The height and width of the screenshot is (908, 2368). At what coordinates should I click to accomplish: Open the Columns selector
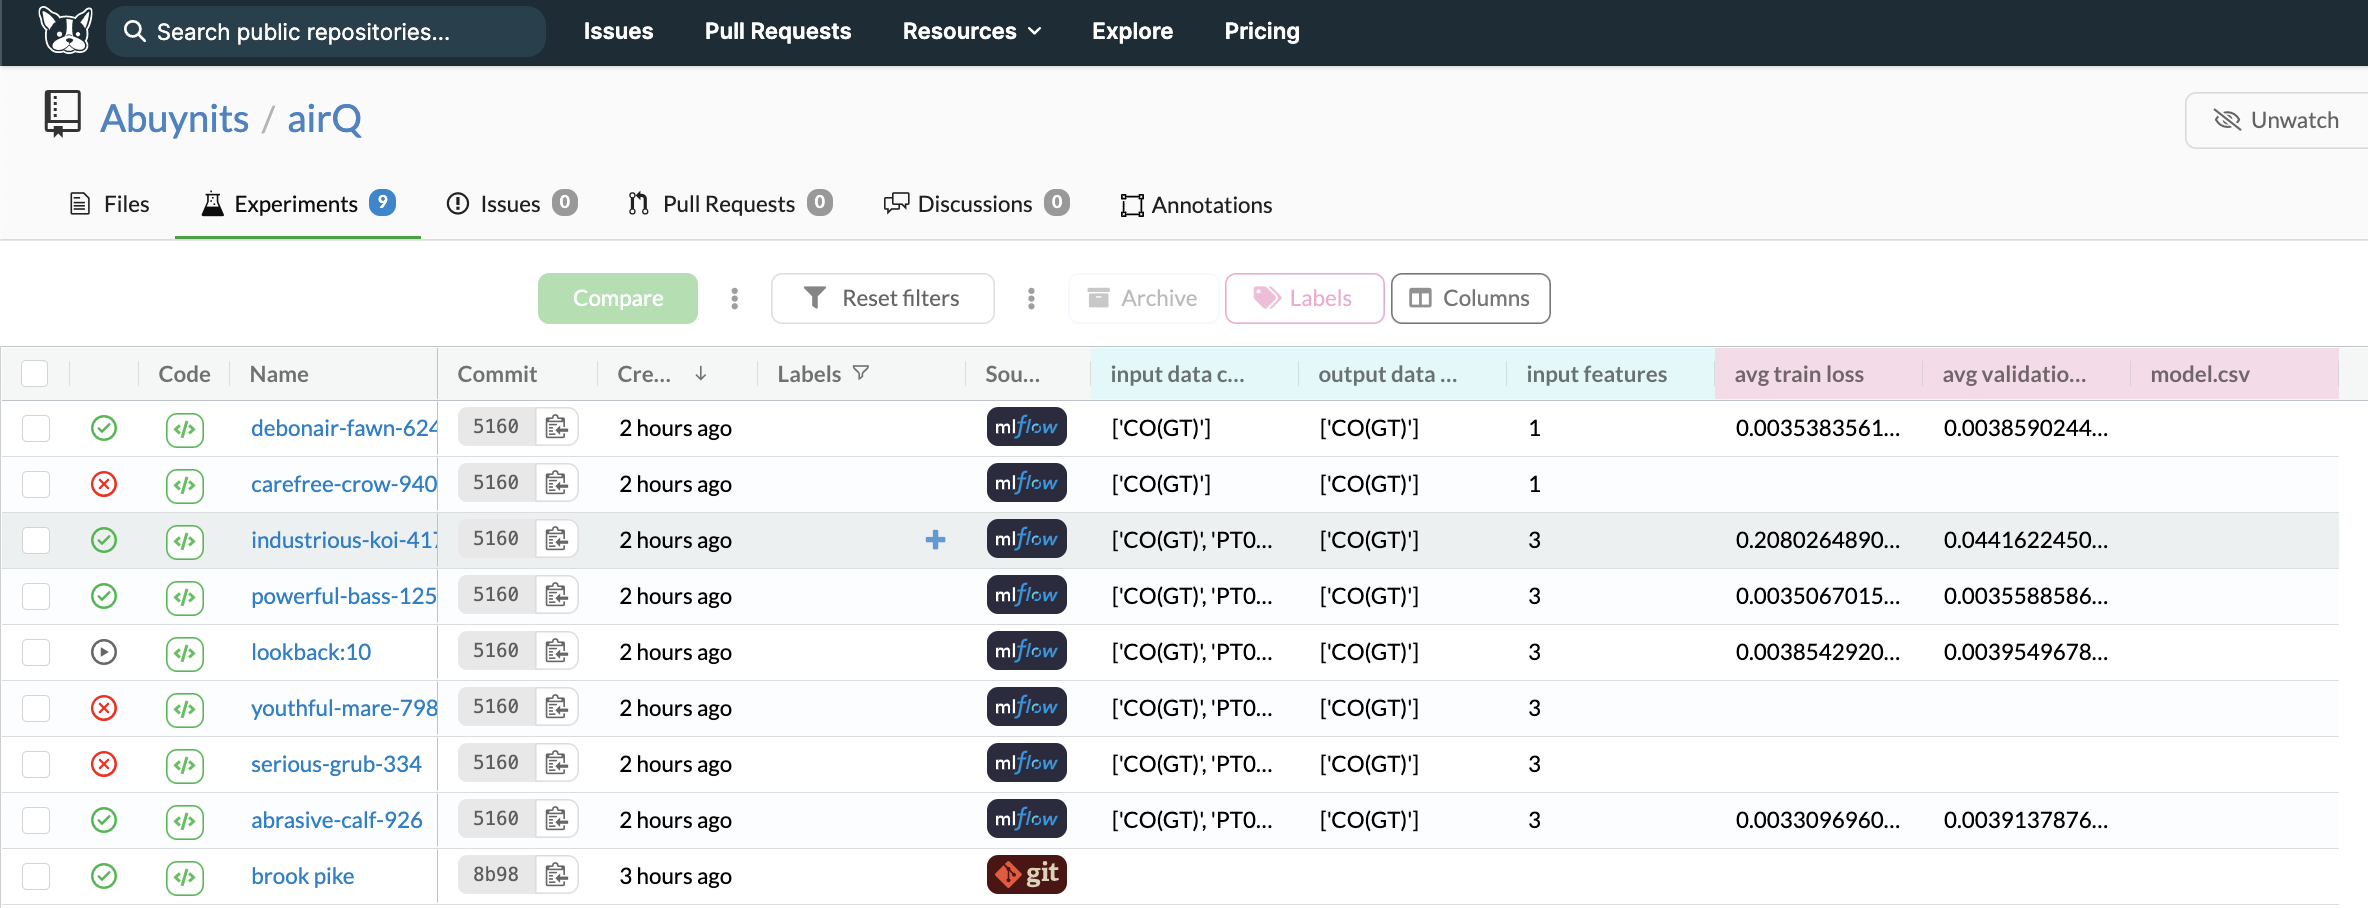[x=1470, y=298]
